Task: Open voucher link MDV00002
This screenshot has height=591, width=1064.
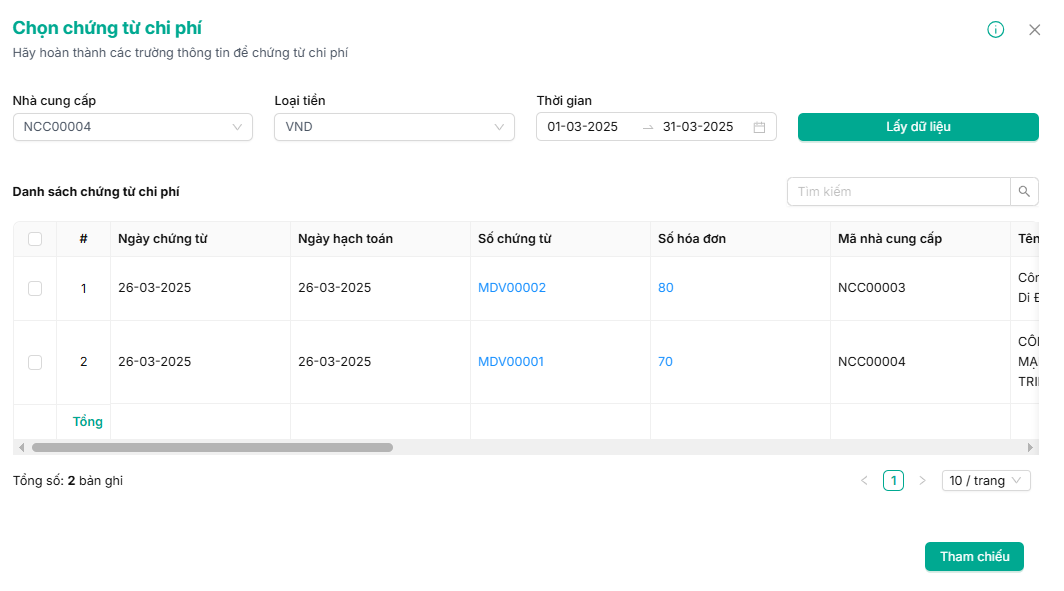Action: pyautogui.click(x=512, y=288)
